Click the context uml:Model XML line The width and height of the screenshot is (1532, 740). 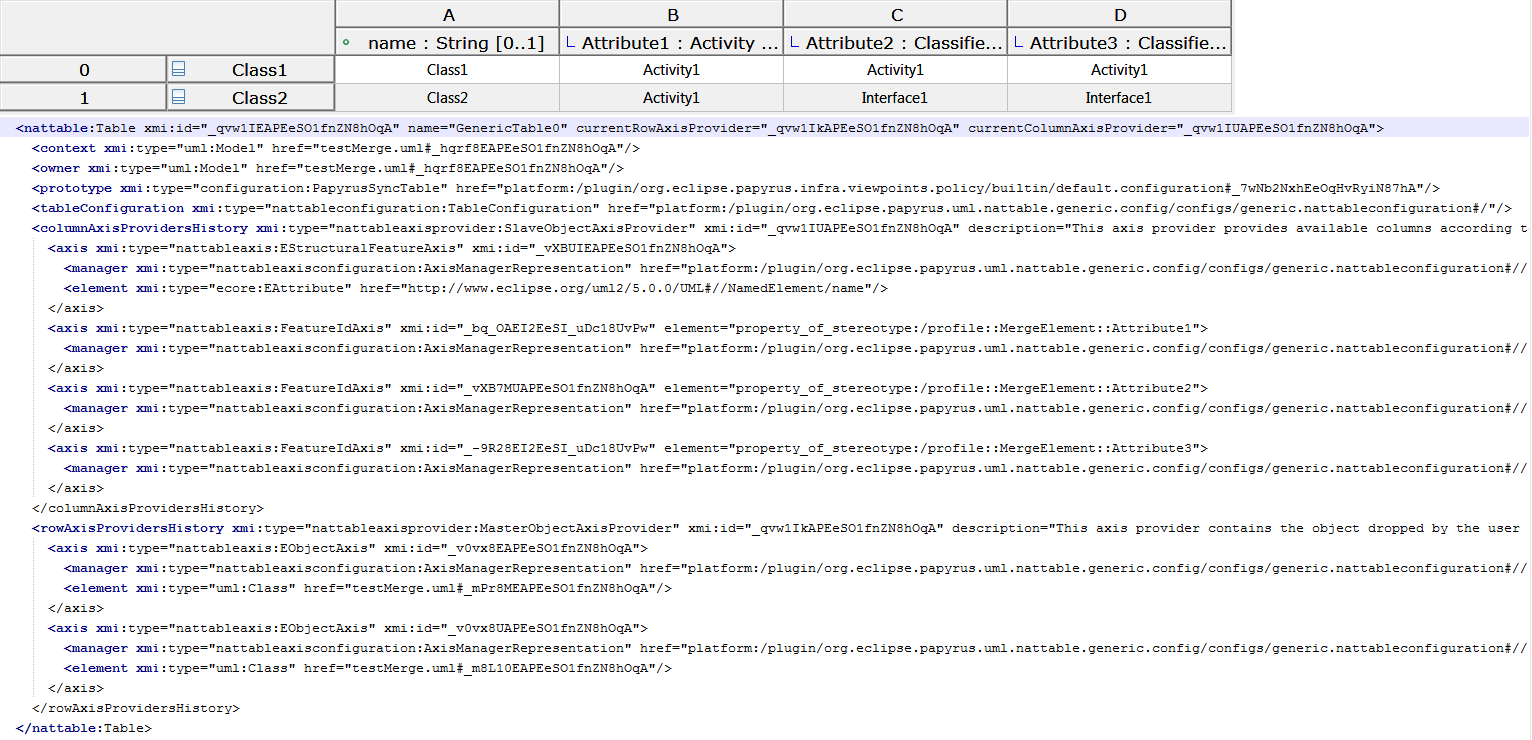click(x=336, y=148)
